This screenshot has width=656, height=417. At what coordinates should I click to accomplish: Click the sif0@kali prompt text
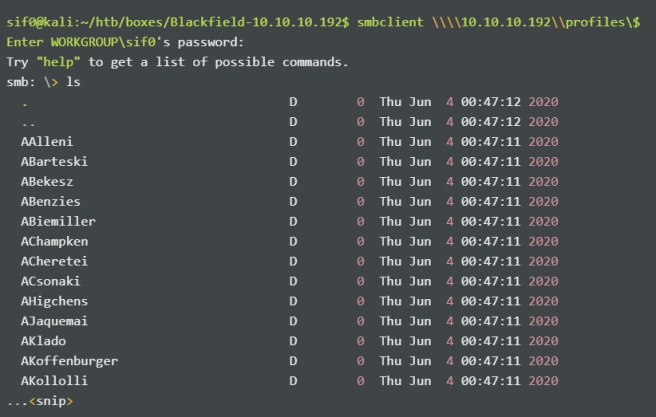pos(36,22)
